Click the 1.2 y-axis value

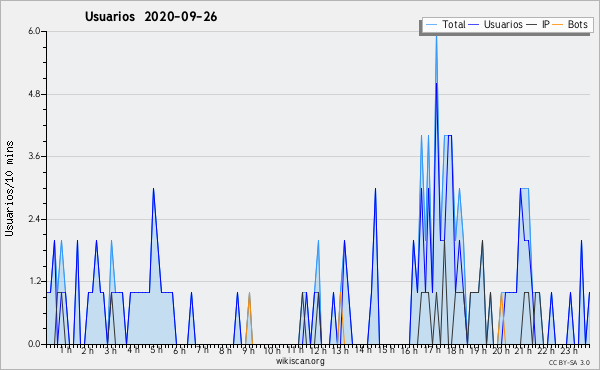(x=34, y=282)
